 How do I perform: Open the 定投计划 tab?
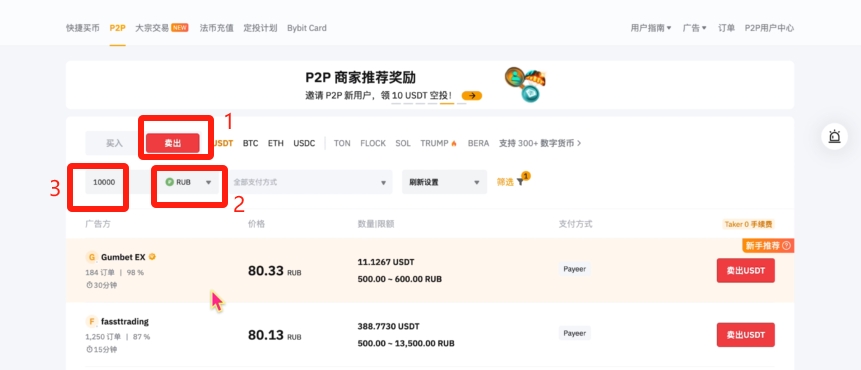(260, 28)
